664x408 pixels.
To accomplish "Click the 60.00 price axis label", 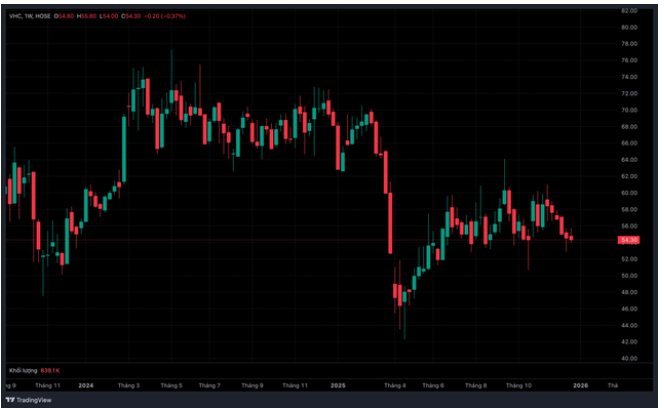I will (x=629, y=192).
